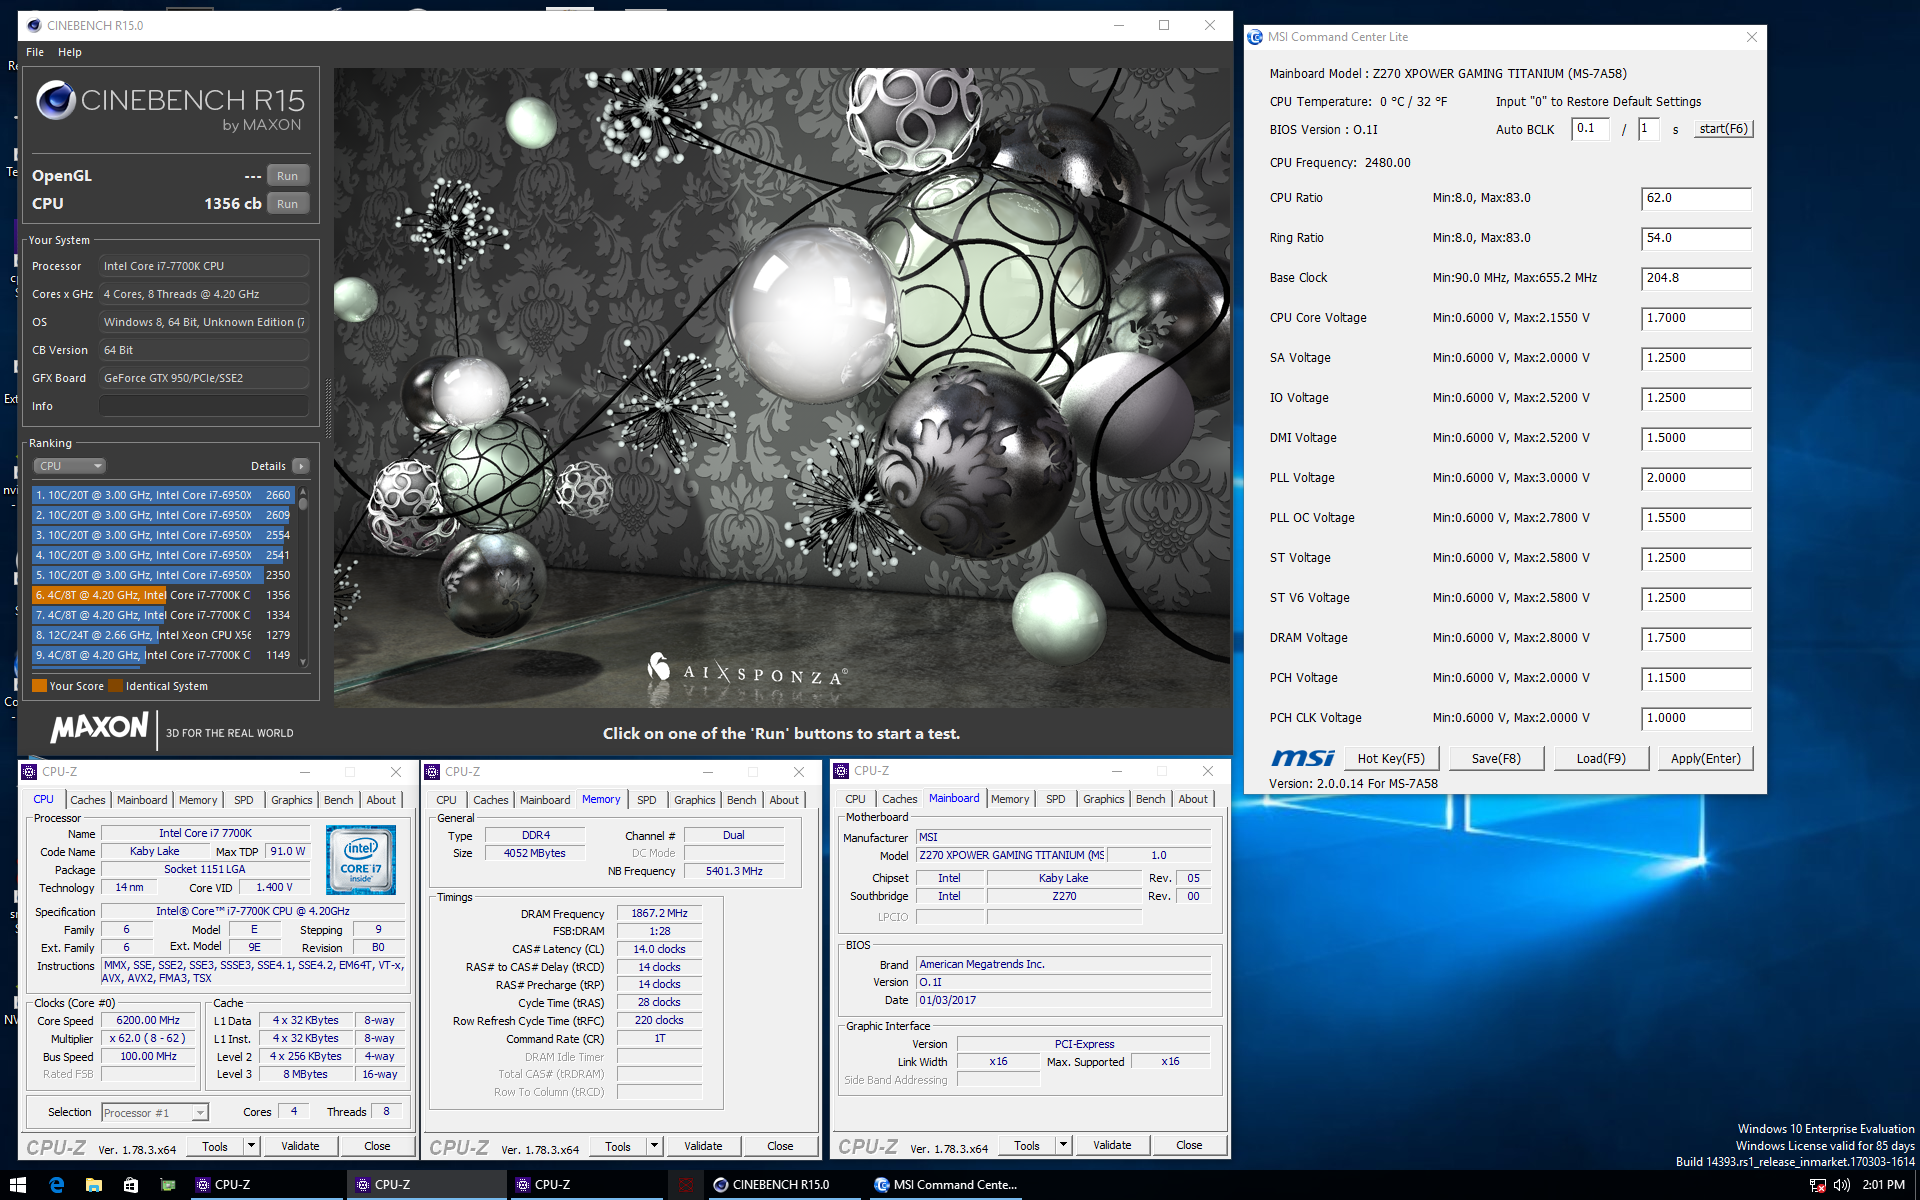The width and height of the screenshot is (1920, 1200).
Task: Open the network icon in the system tray
Action: pos(1818,1185)
